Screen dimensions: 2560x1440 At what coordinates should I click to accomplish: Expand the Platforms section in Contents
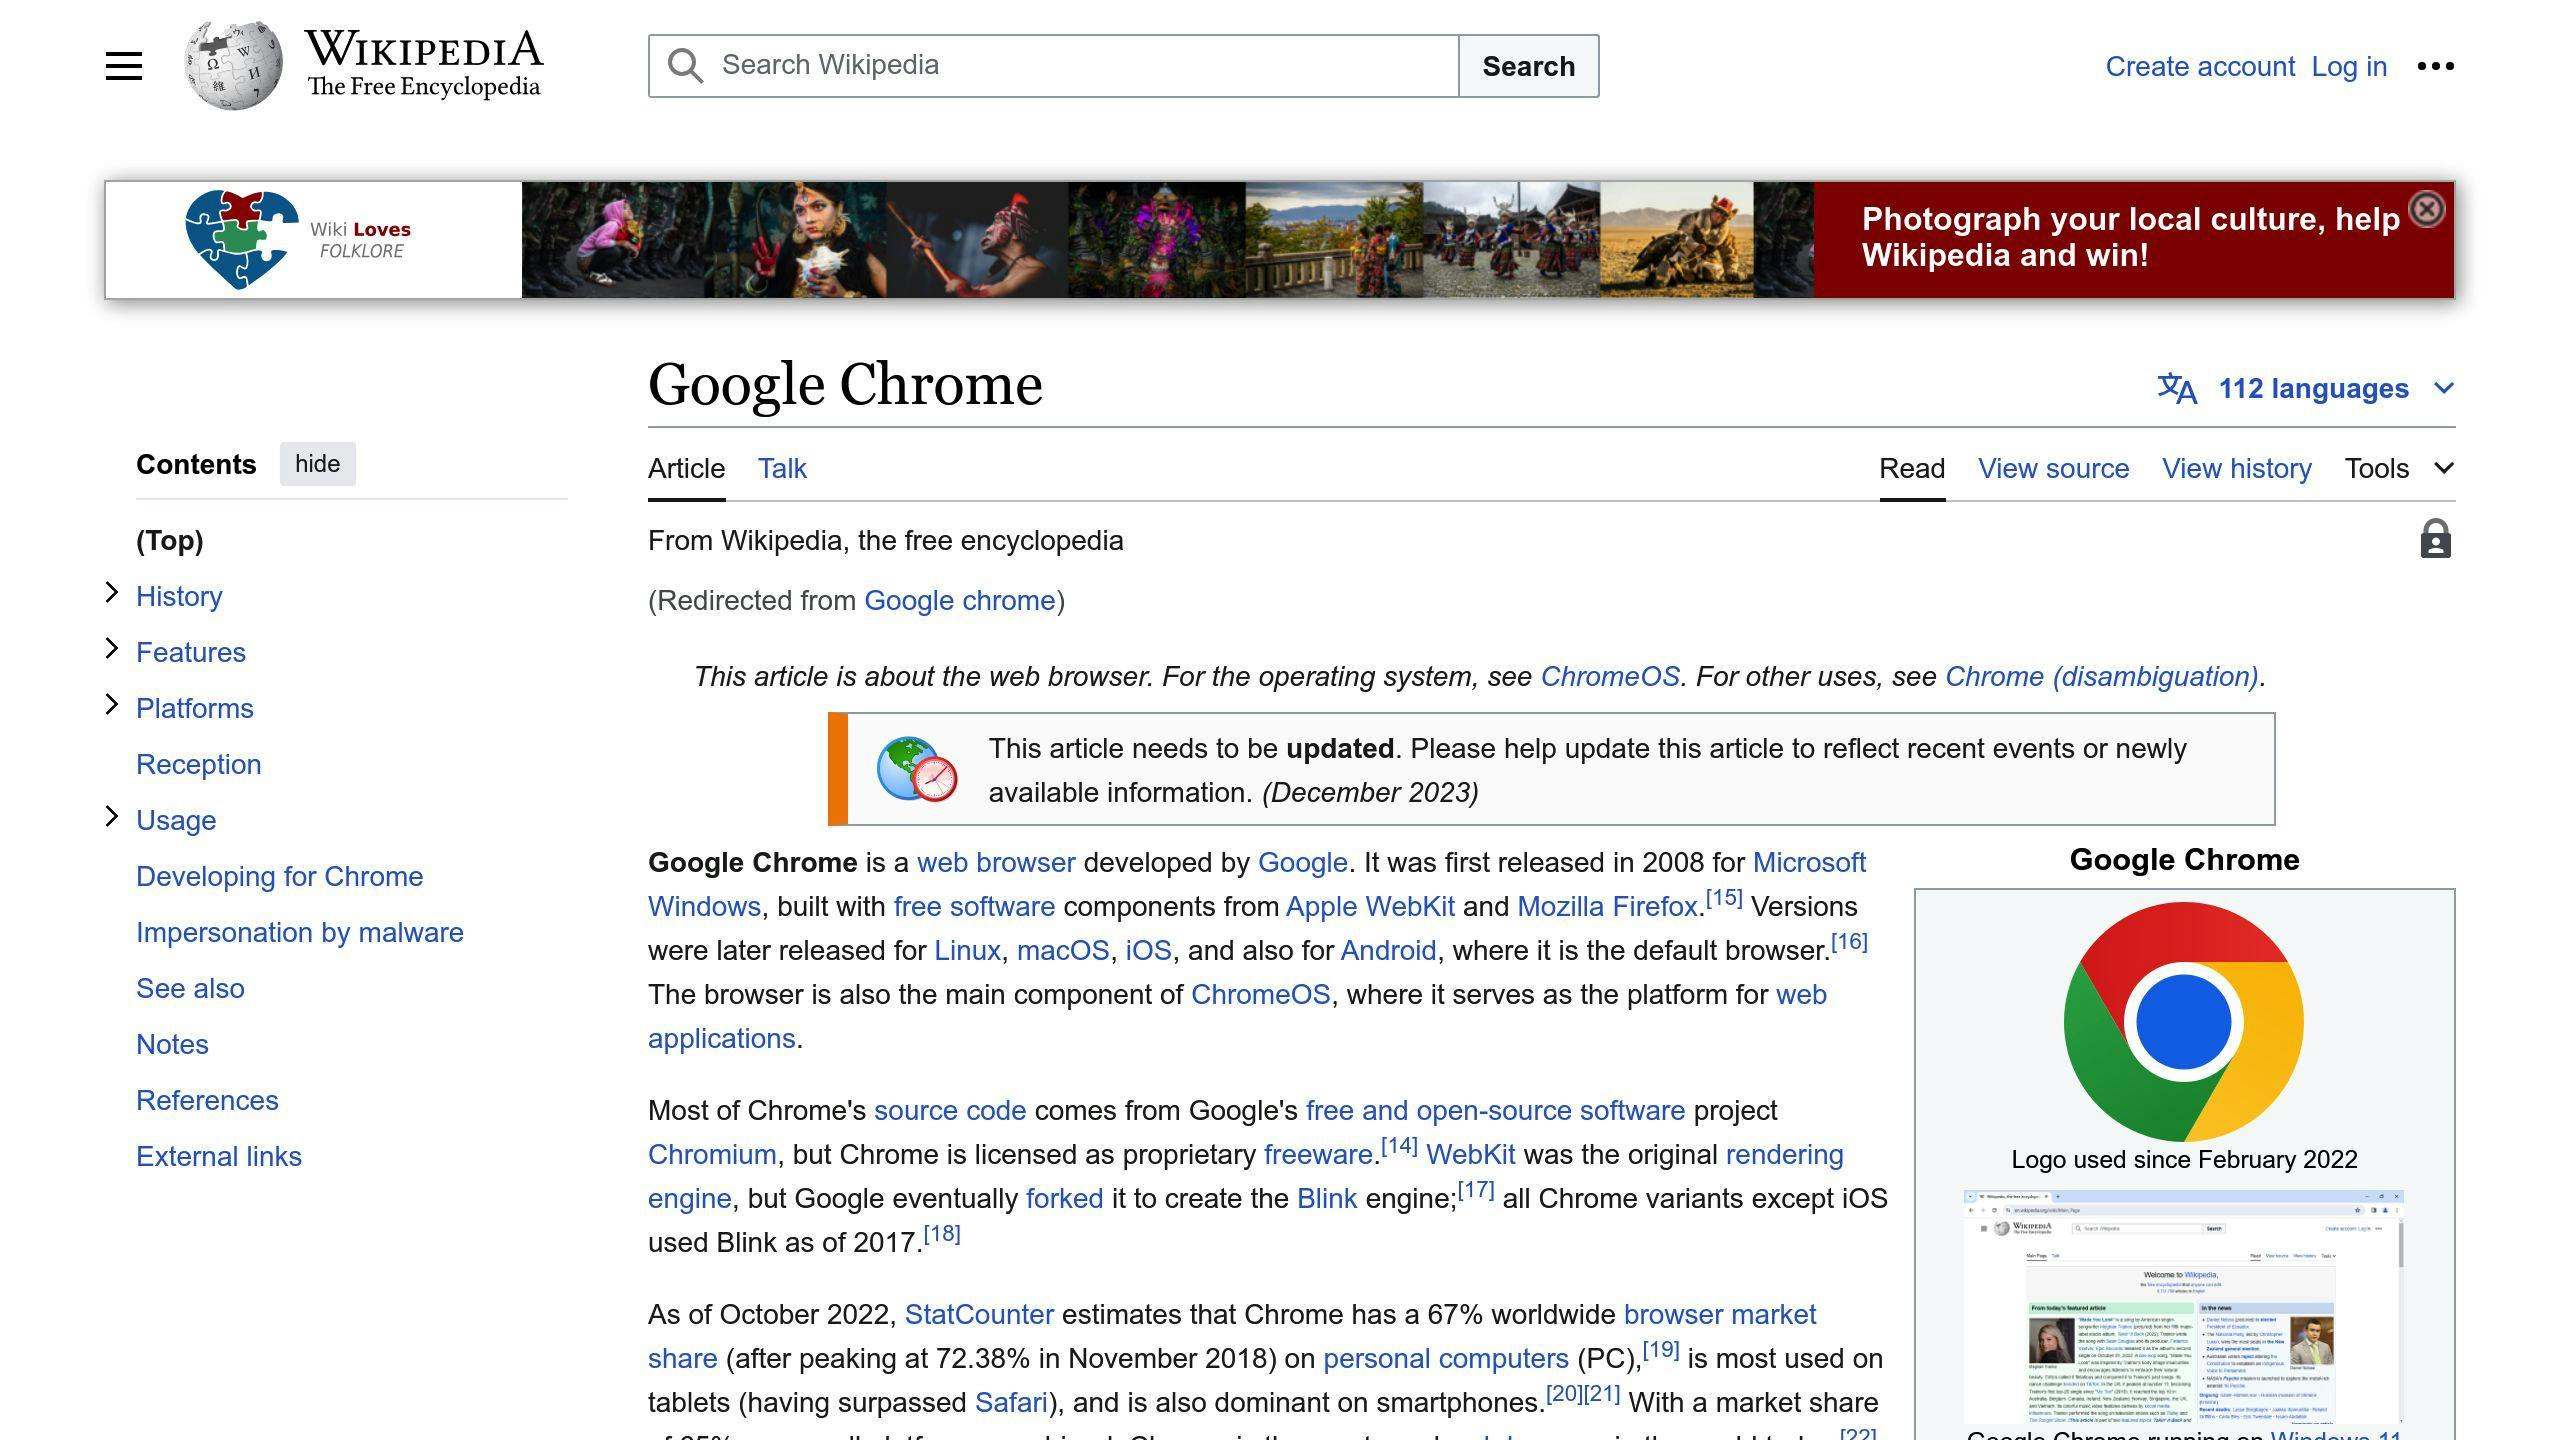tap(111, 705)
